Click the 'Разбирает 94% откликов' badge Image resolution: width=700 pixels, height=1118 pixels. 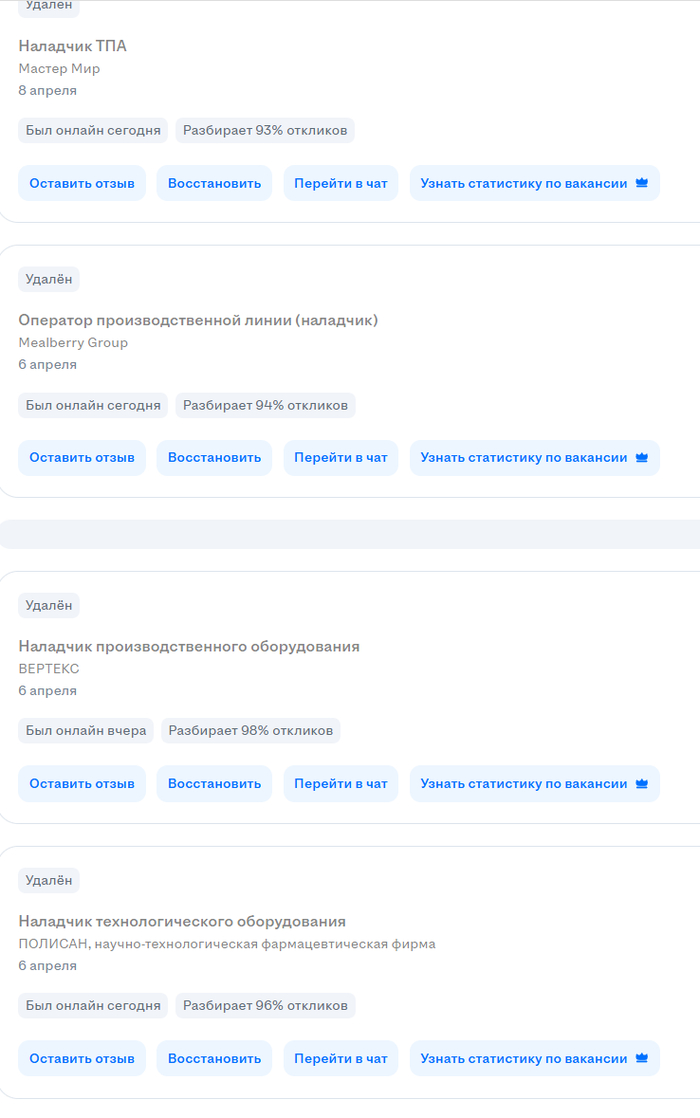(265, 405)
